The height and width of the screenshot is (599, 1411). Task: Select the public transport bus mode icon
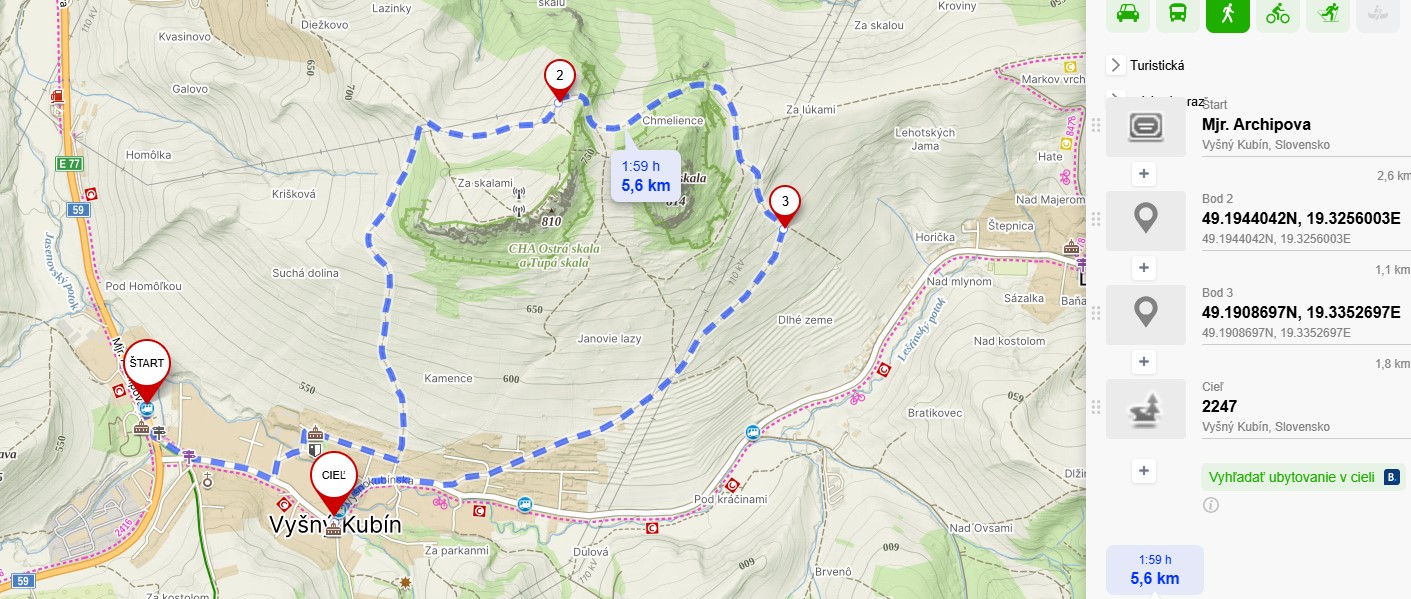(1178, 13)
